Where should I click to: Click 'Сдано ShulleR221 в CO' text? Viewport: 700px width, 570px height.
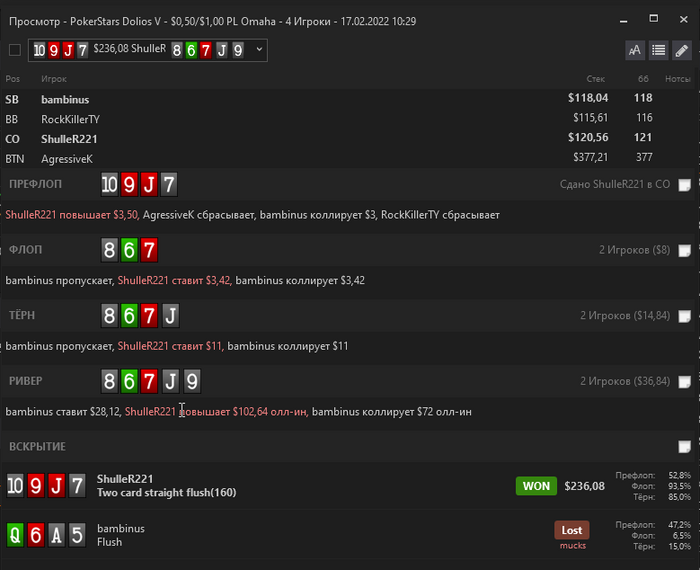[615, 184]
